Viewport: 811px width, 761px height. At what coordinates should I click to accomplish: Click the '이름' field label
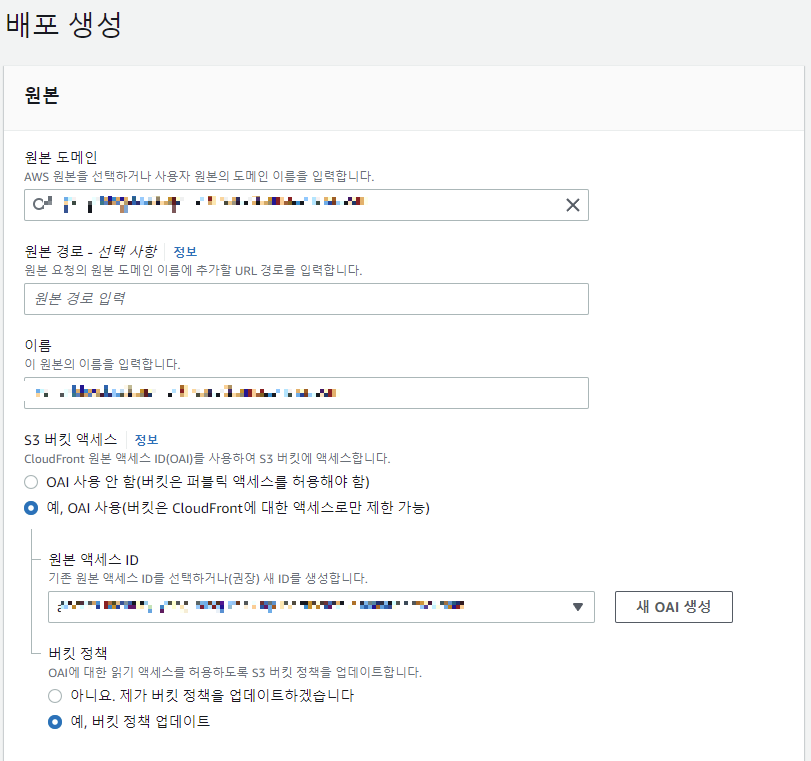pyautogui.click(x=38, y=345)
